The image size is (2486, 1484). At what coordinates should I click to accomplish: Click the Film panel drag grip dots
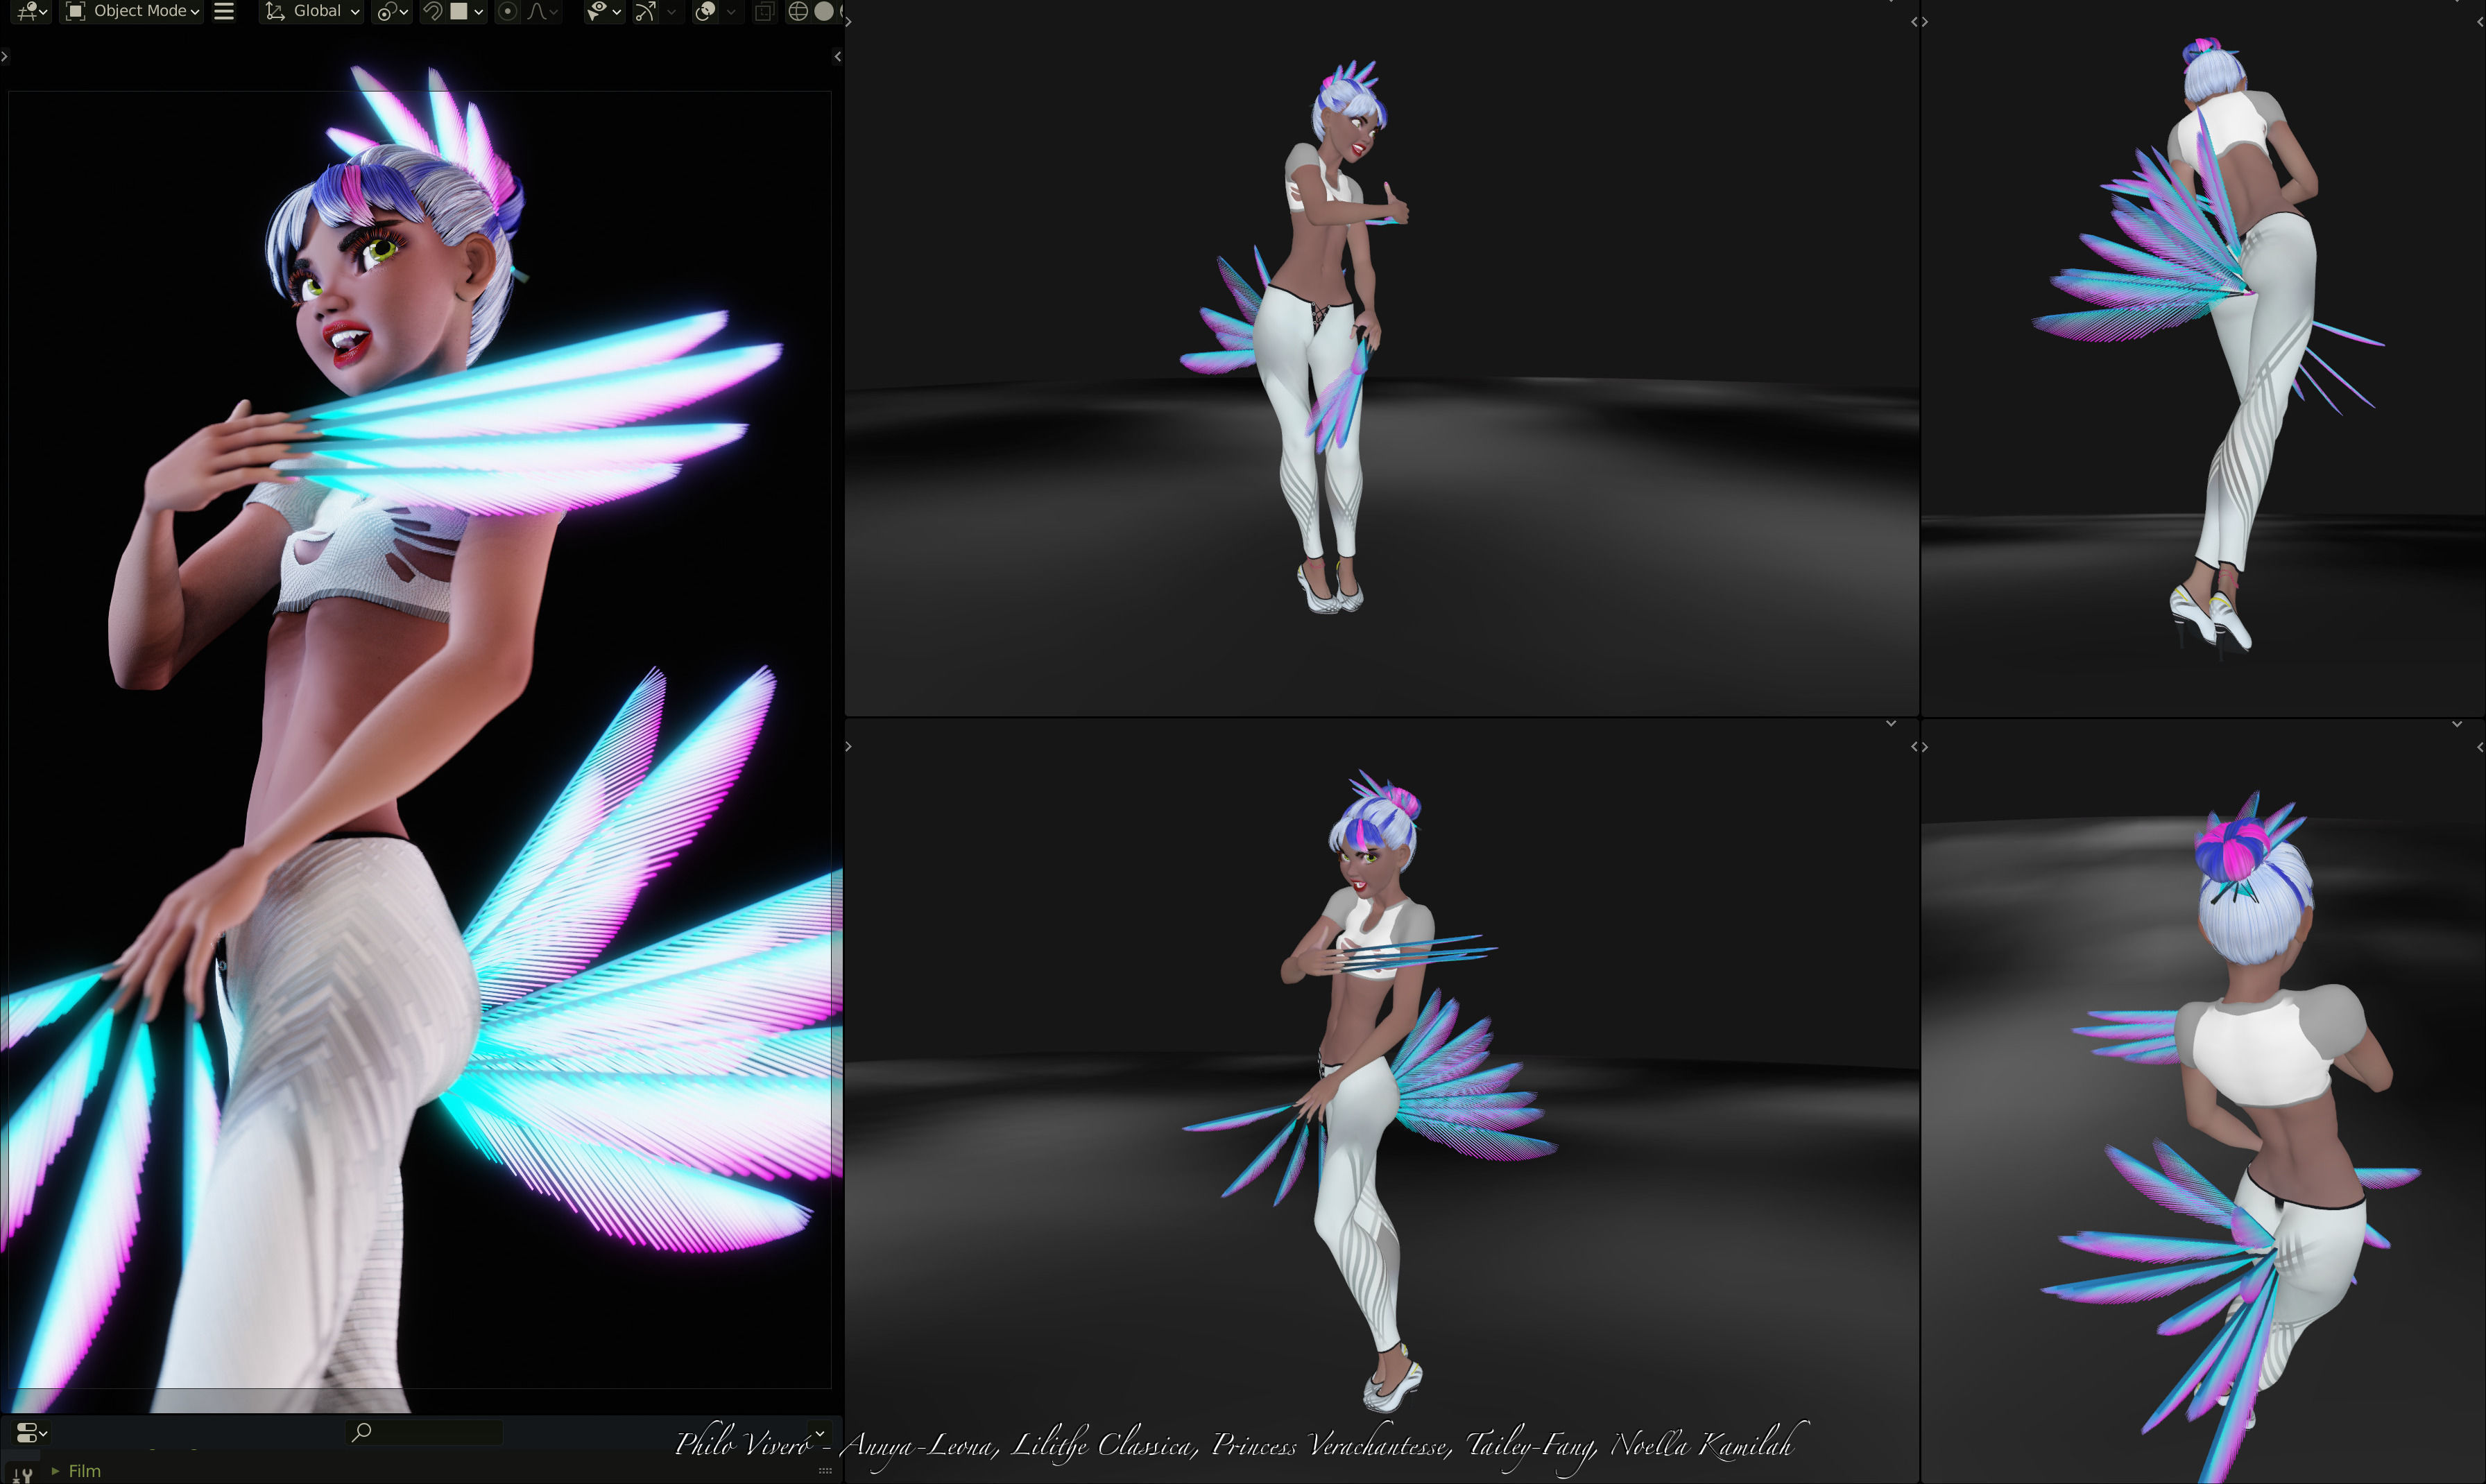pos(825,1471)
